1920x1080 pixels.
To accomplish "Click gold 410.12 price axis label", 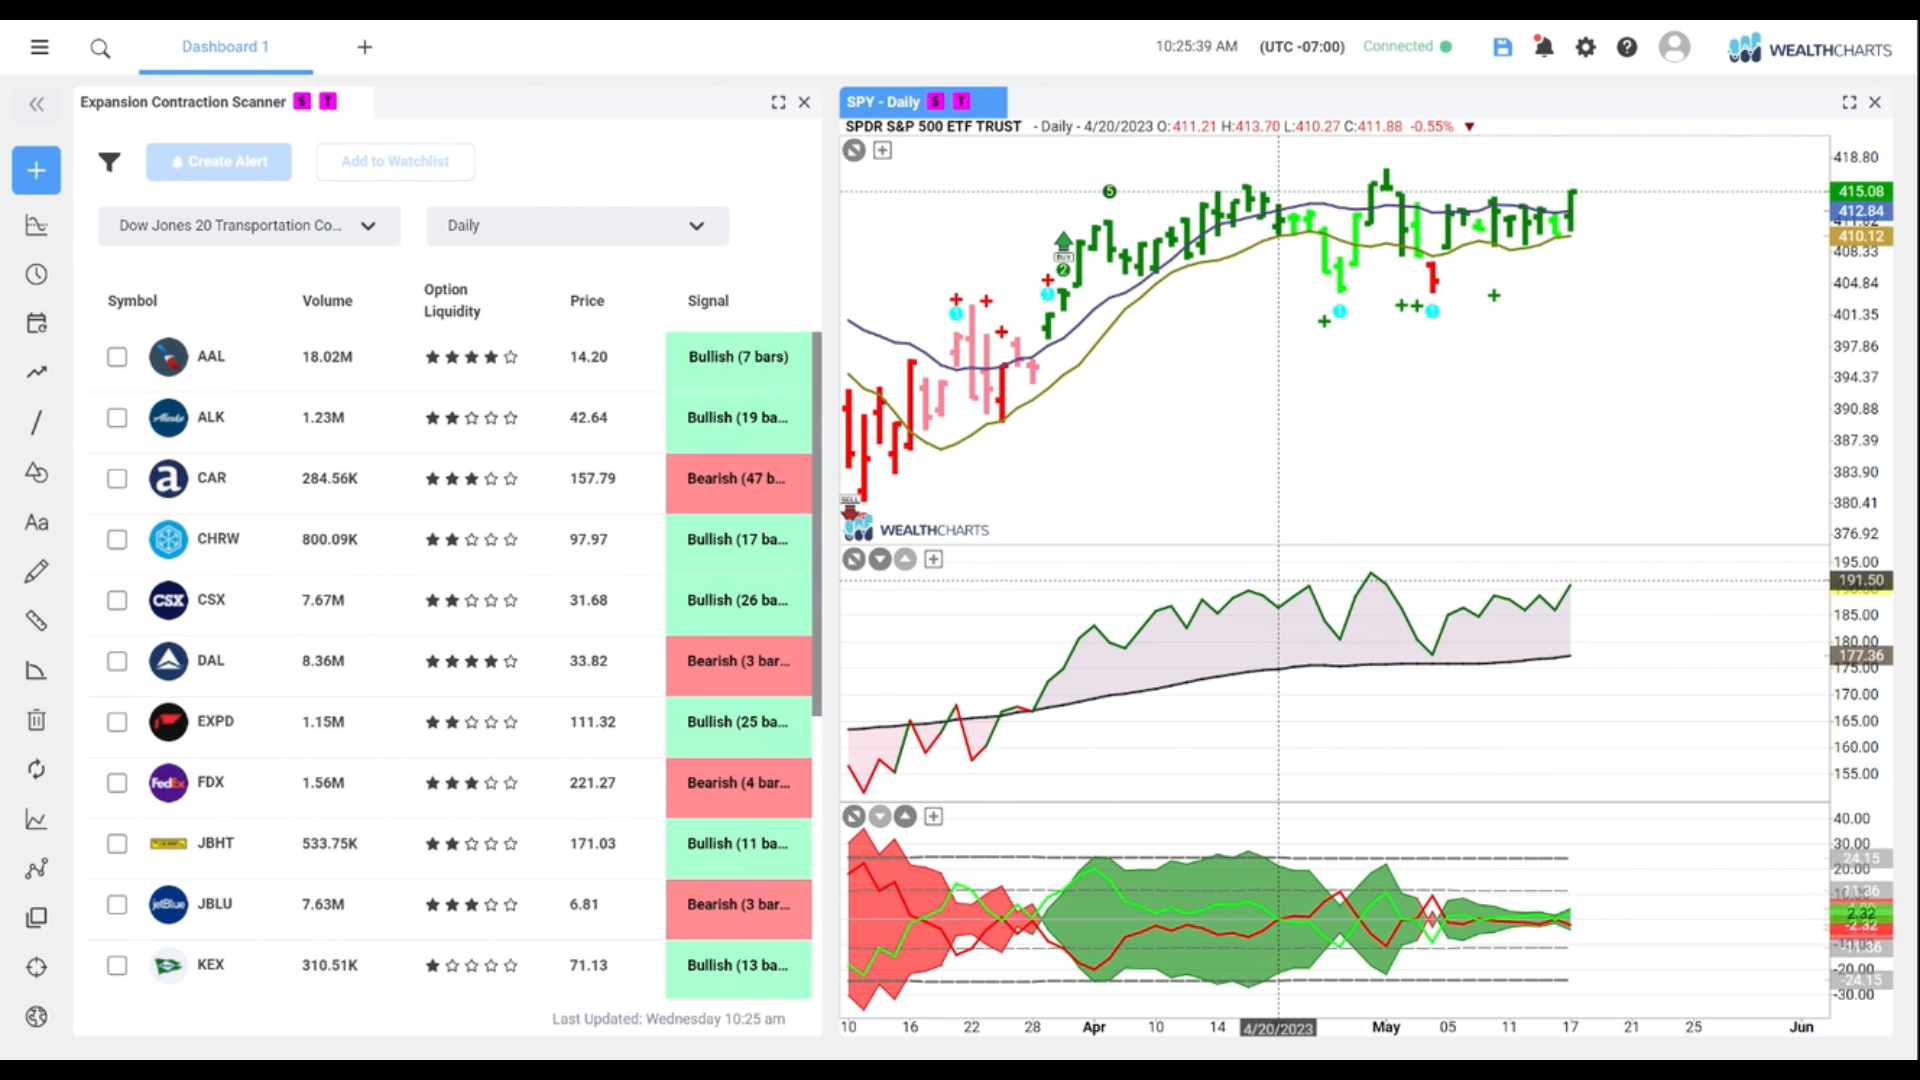I will 1859,237.
